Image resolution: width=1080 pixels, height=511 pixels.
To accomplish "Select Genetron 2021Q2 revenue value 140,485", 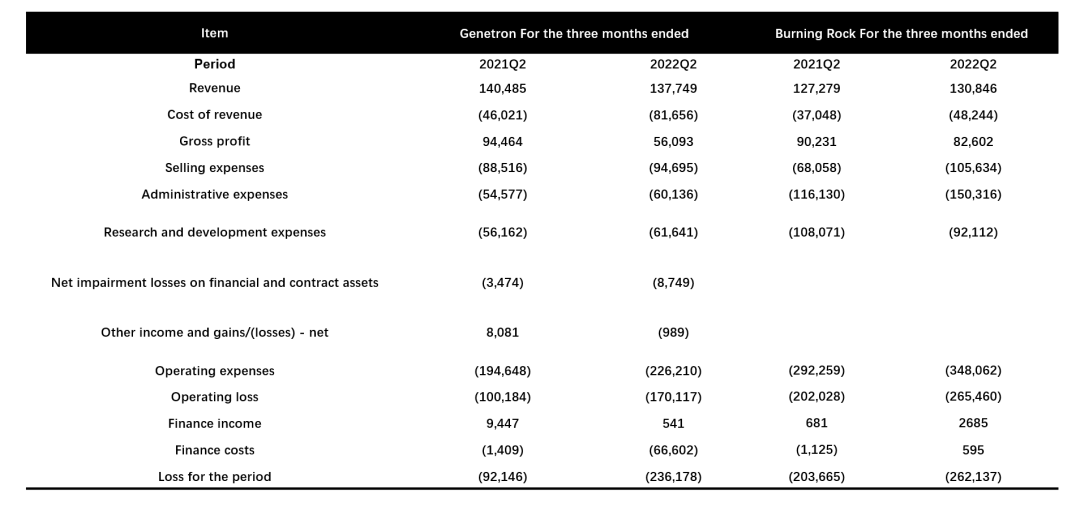I will click(502, 88).
